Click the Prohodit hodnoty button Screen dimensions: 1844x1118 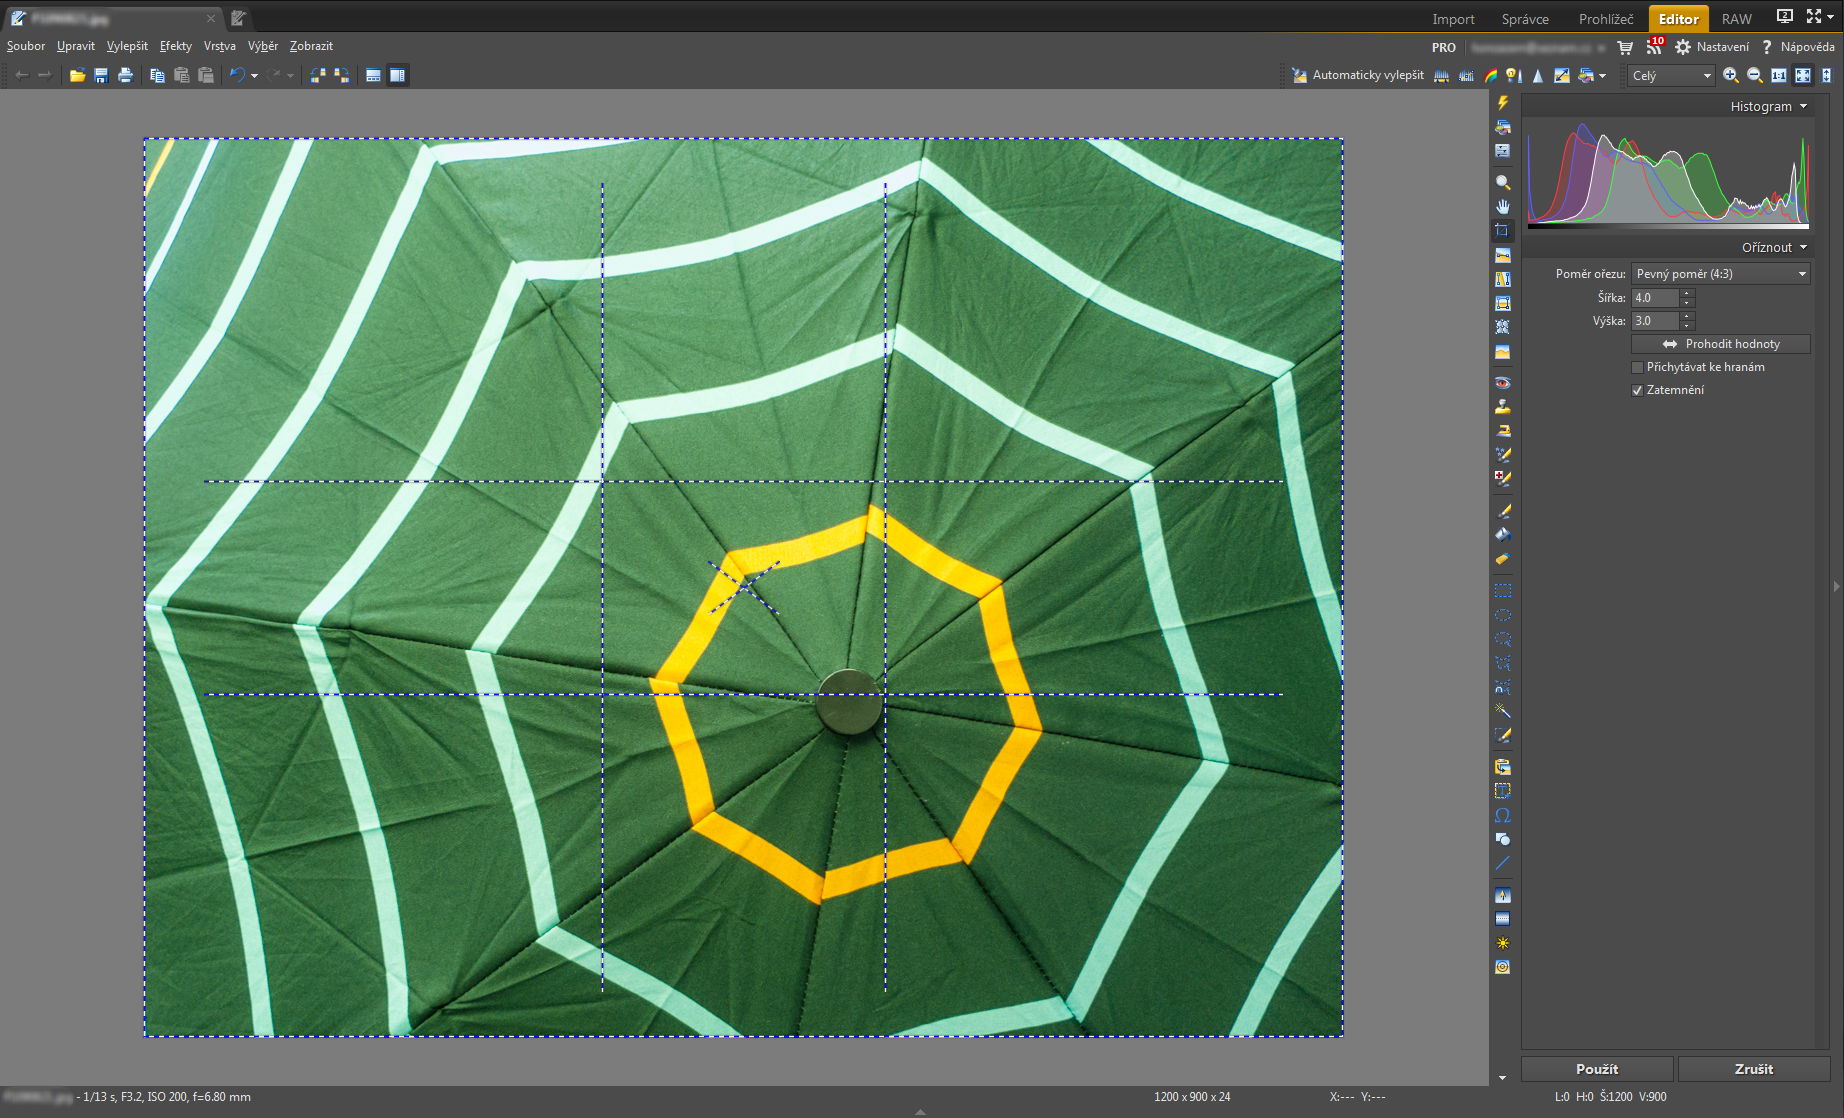pyautogui.click(x=1721, y=344)
